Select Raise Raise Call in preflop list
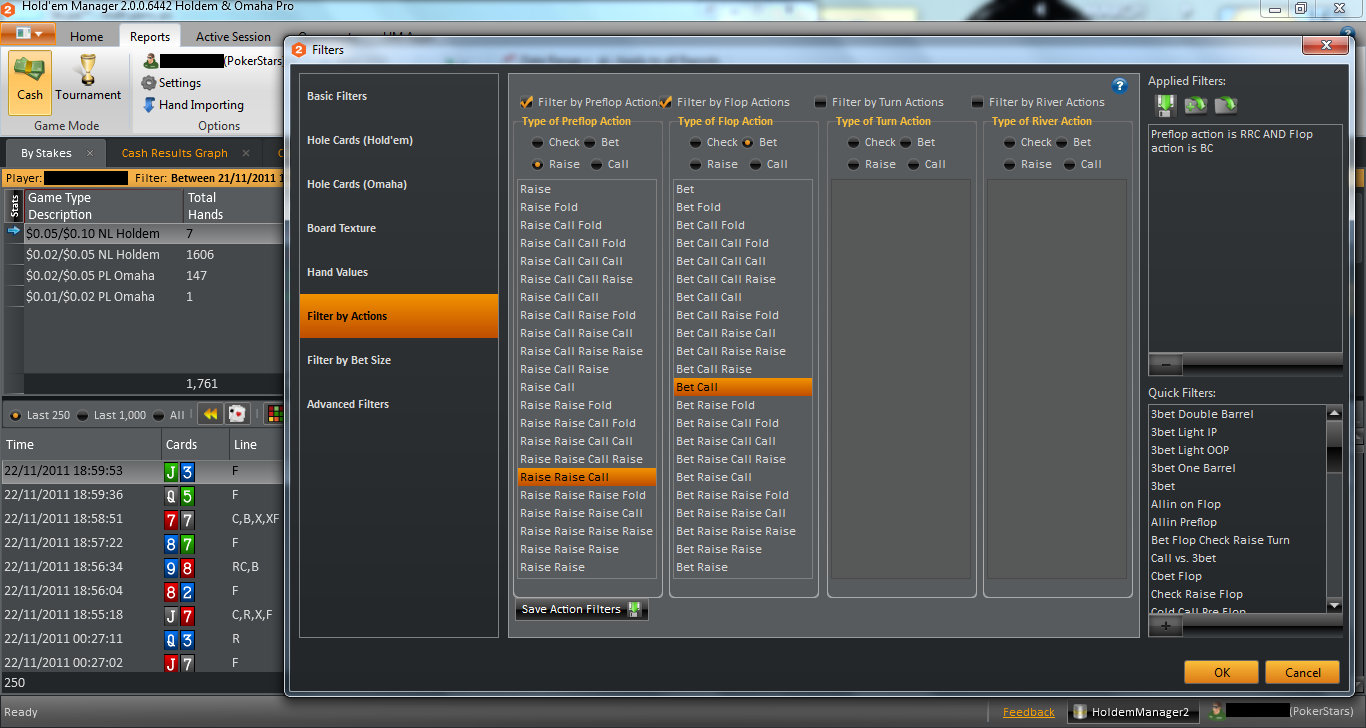 click(x=587, y=477)
